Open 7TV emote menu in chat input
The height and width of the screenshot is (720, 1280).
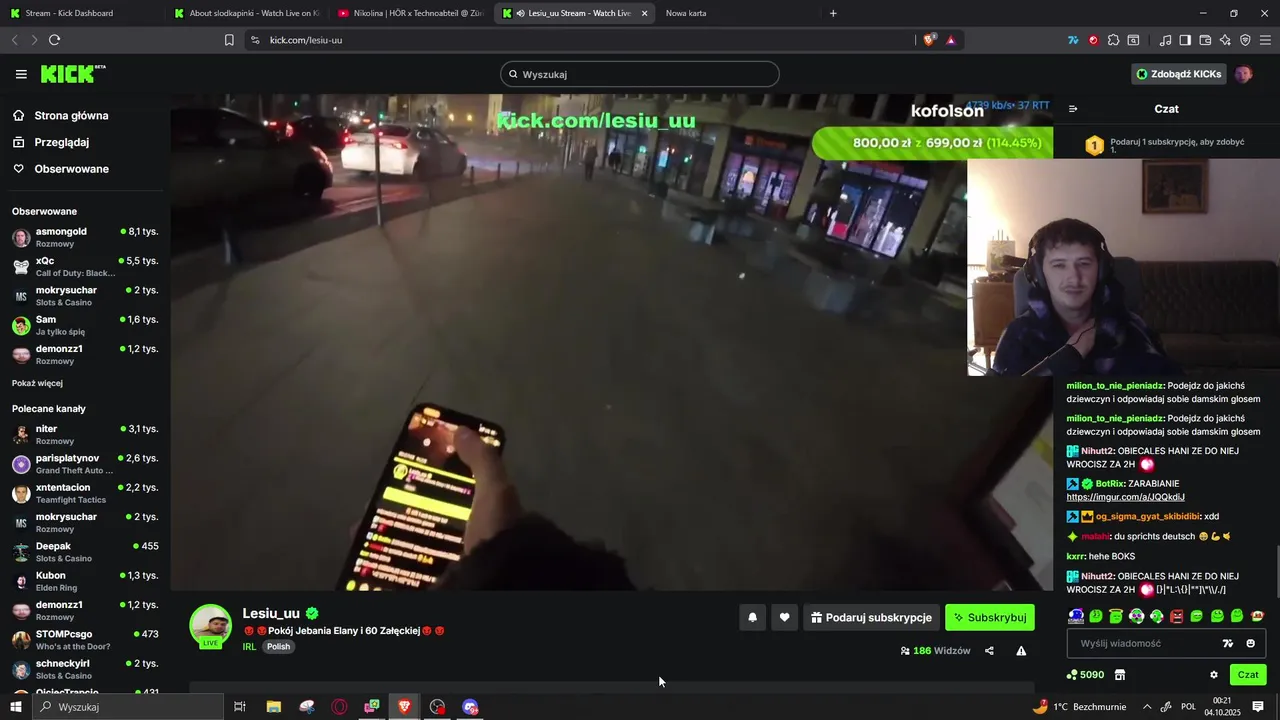pyautogui.click(x=1228, y=644)
